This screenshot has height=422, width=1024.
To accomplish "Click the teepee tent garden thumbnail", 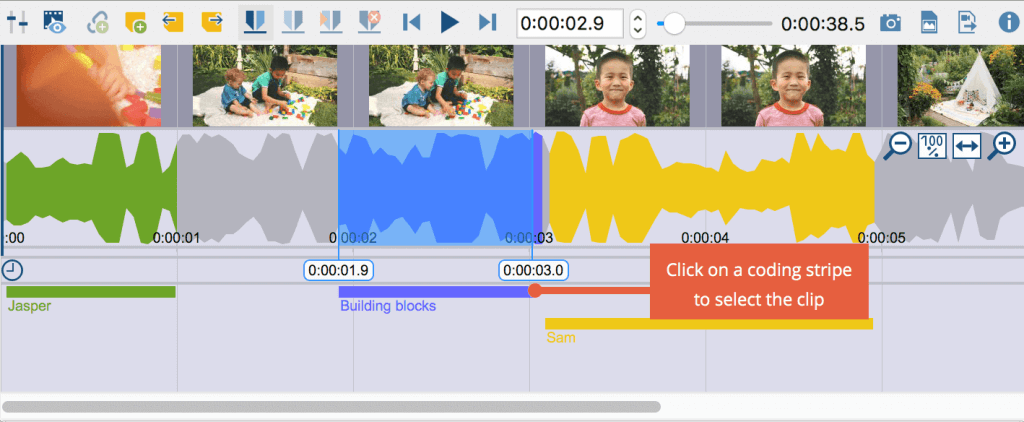I will (961, 86).
